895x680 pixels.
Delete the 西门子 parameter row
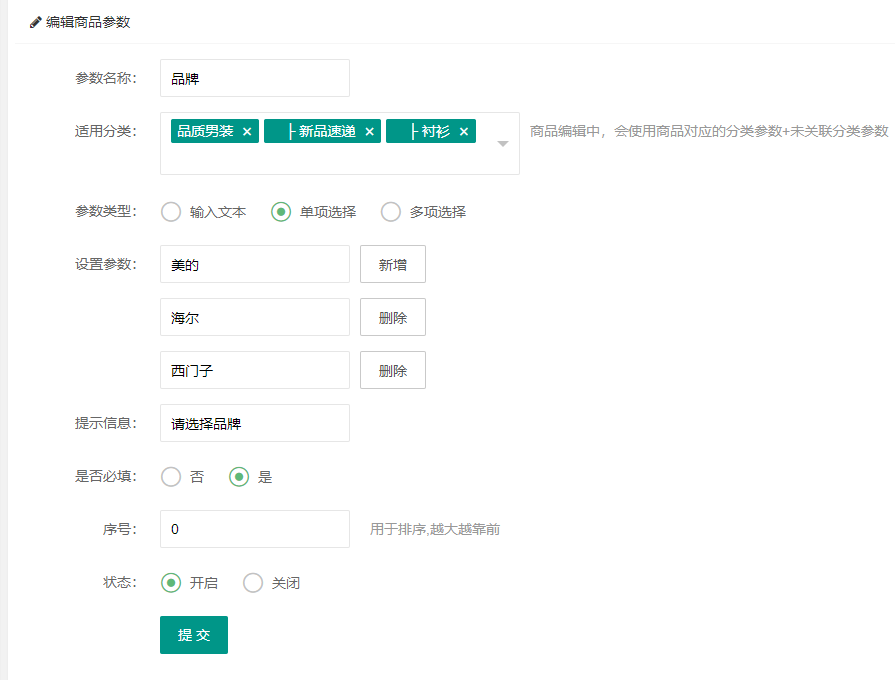393,371
